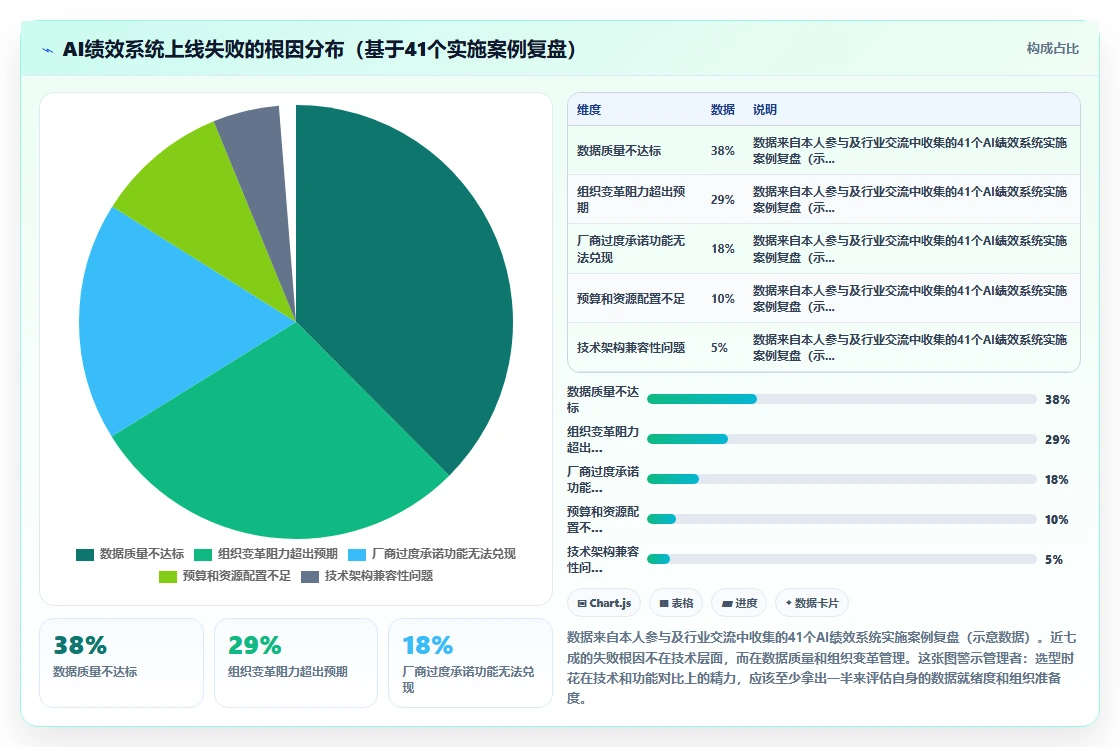Click the 38% value in the table

pyautogui.click(x=722, y=151)
